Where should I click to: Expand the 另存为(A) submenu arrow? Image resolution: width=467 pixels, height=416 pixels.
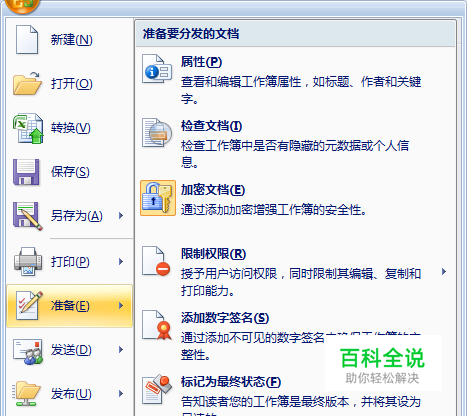pyautogui.click(x=121, y=216)
